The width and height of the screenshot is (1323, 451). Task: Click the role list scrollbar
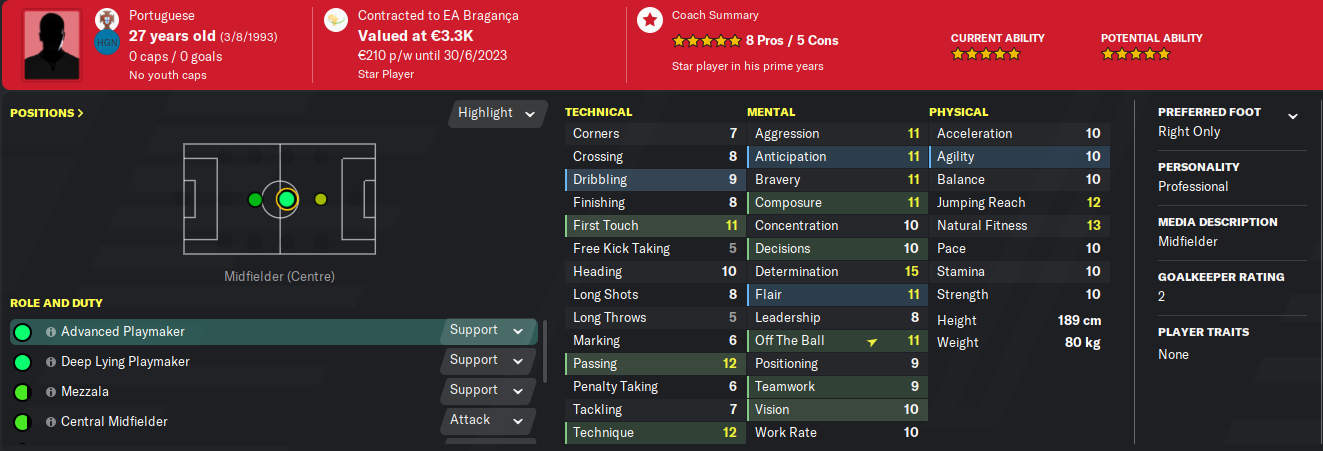544,366
